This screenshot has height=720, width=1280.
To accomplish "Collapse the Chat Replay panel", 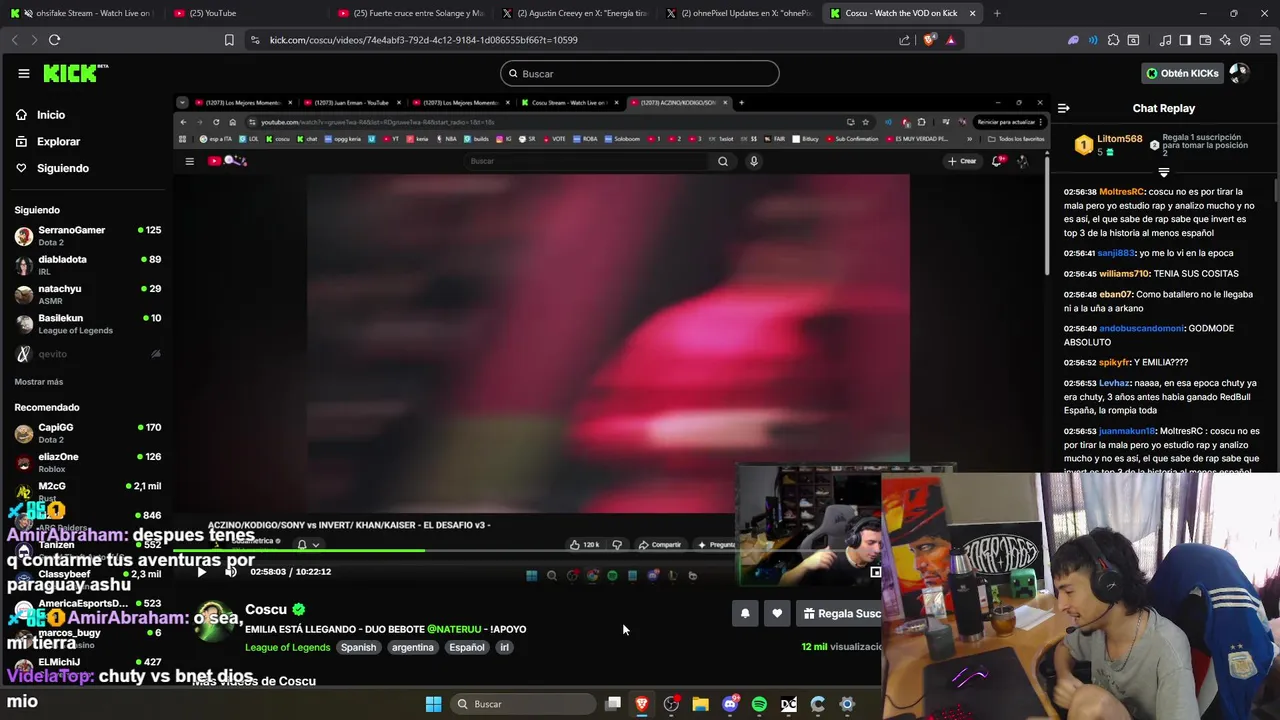I will tap(1064, 108).
